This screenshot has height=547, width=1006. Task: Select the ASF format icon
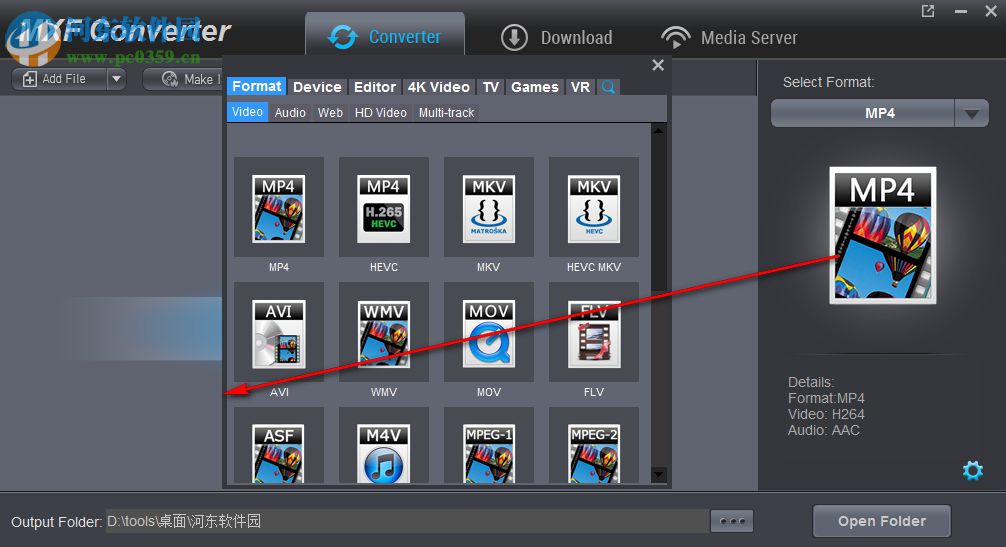pyautogui.click(x=278, y=453)
